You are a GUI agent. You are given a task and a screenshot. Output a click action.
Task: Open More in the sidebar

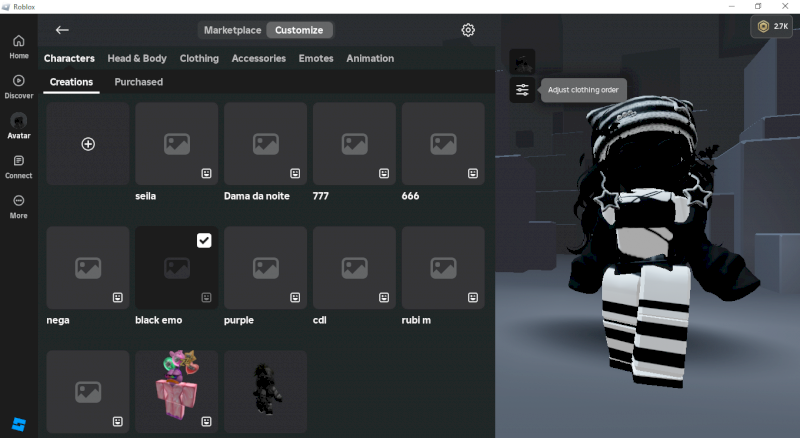click(x=19, y=207)
